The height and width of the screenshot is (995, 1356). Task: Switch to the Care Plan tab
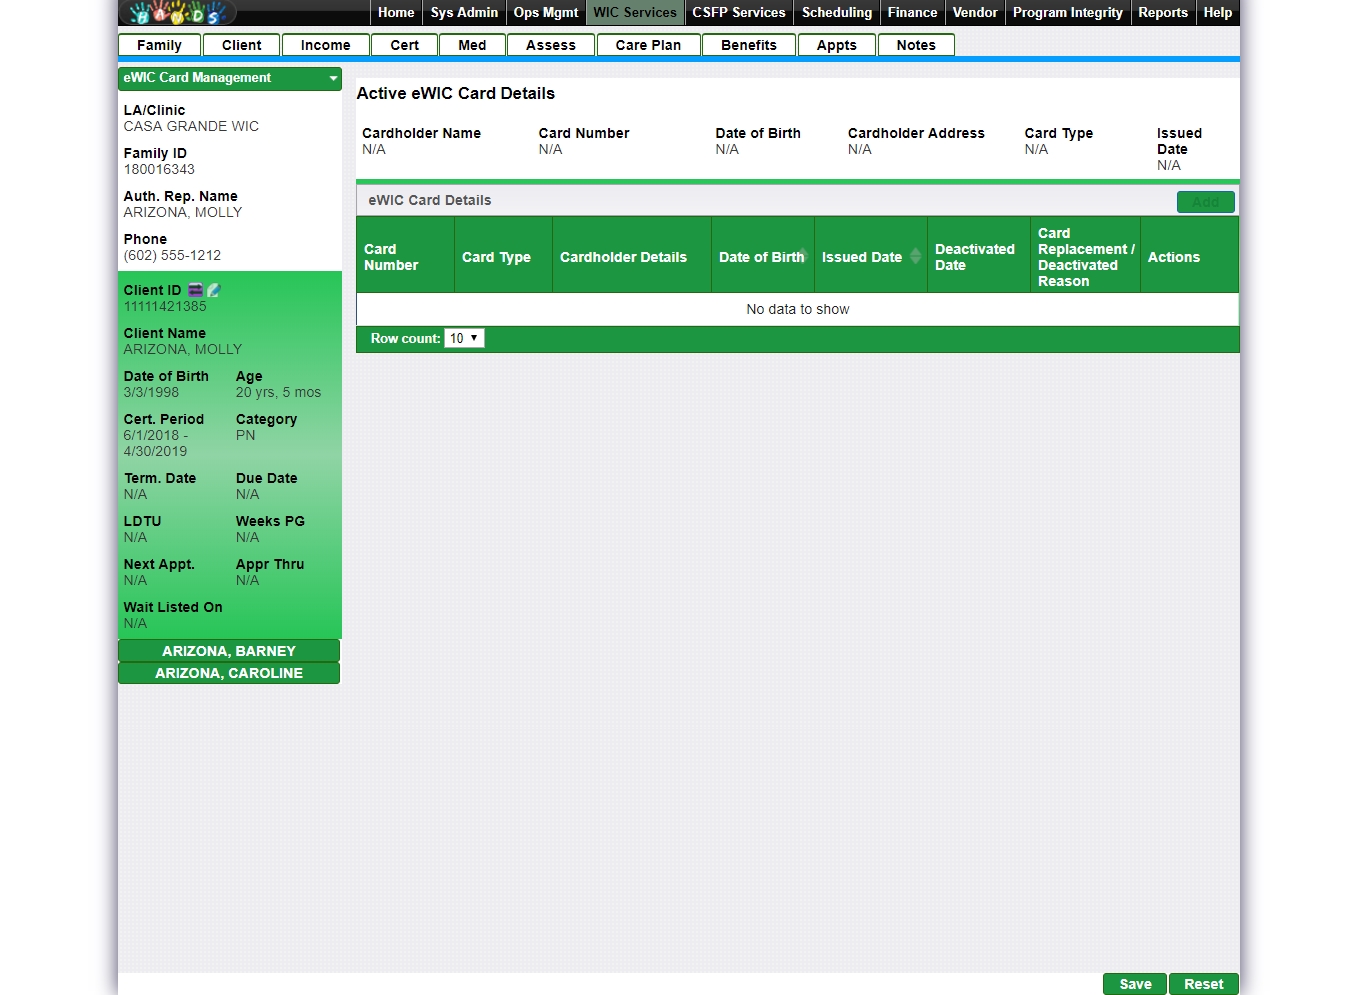tap(648, 45)
